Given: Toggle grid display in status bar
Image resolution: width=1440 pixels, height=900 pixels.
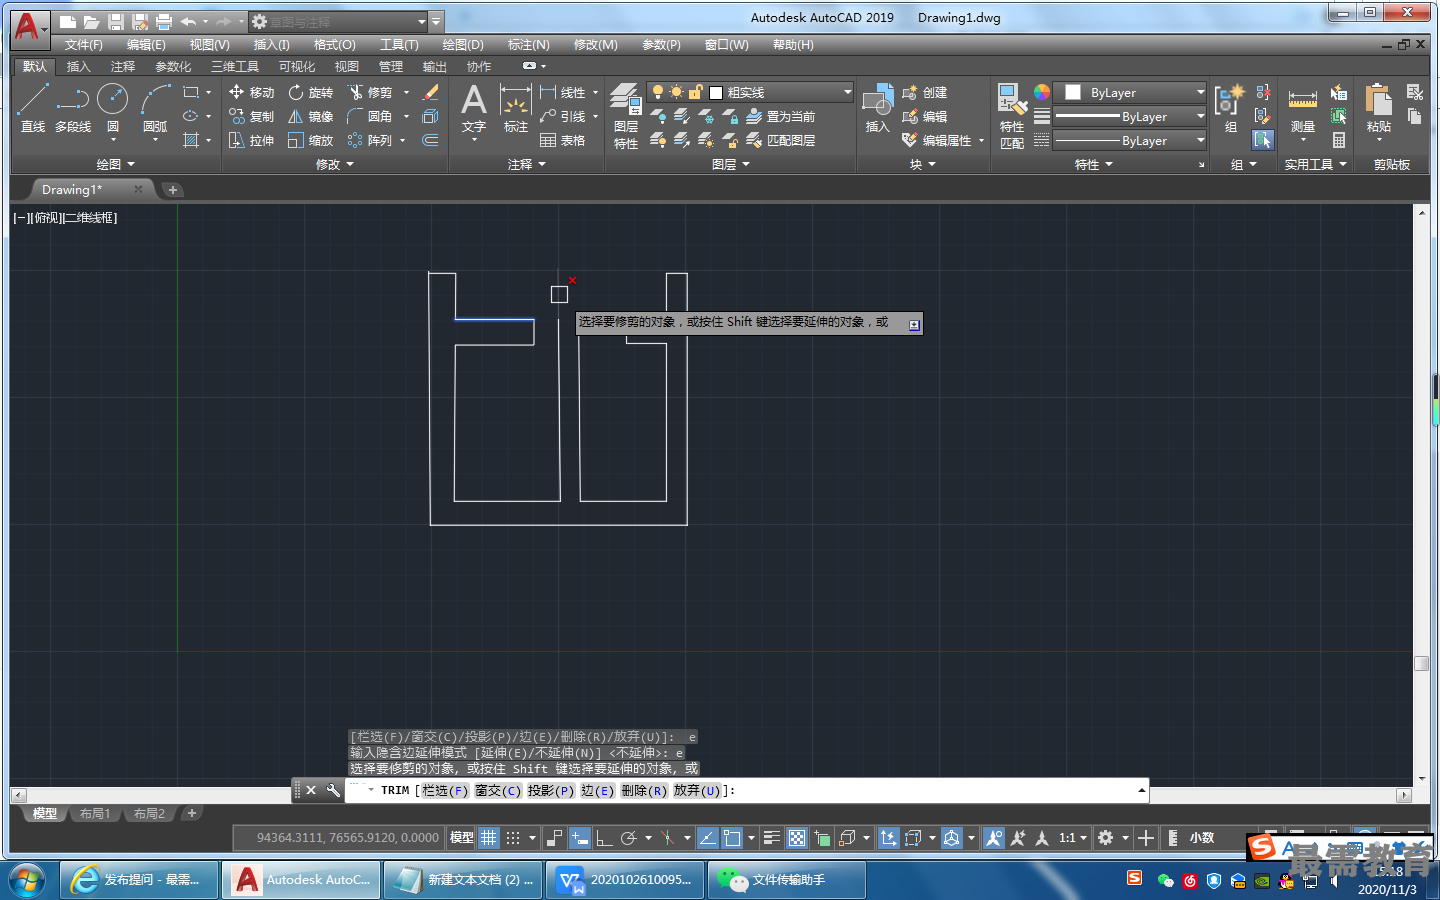Looking at the screenshot, I should pyautogui.click(x=488, y=838).
